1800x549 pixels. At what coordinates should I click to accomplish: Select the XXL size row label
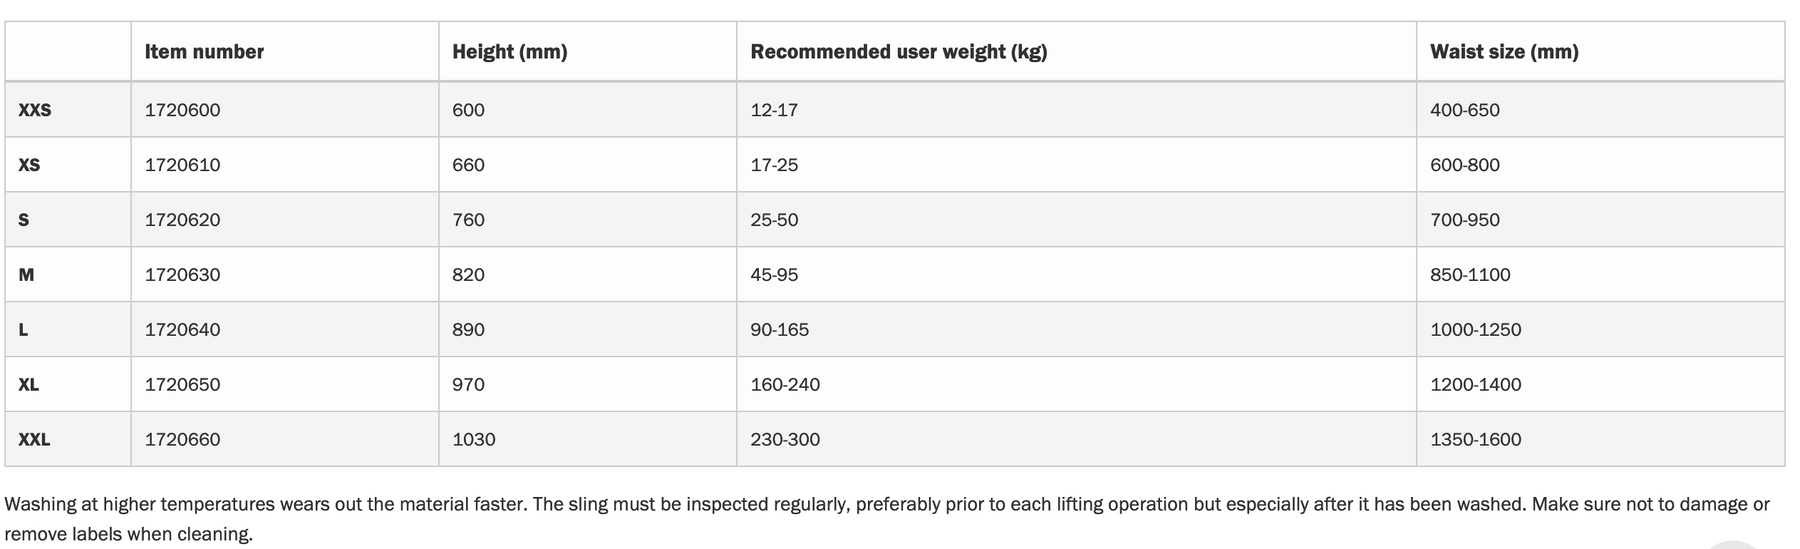click(x=34, y=440)
